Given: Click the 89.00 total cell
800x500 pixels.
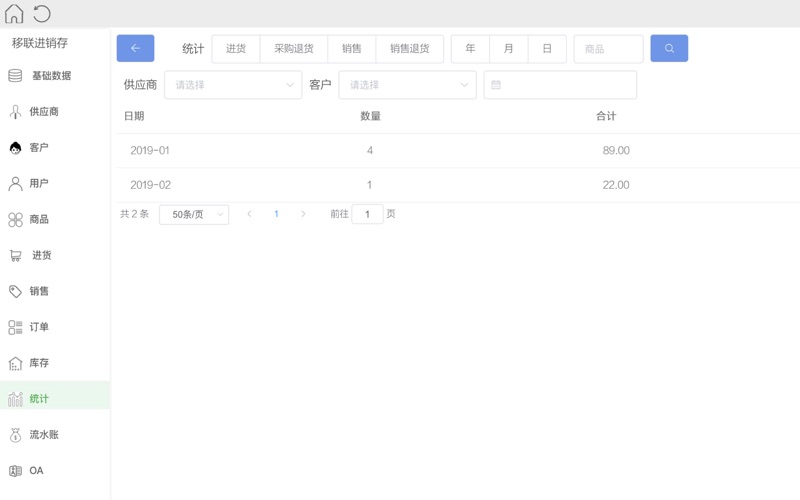Looking at the screenshot, I should pos(616,151).
